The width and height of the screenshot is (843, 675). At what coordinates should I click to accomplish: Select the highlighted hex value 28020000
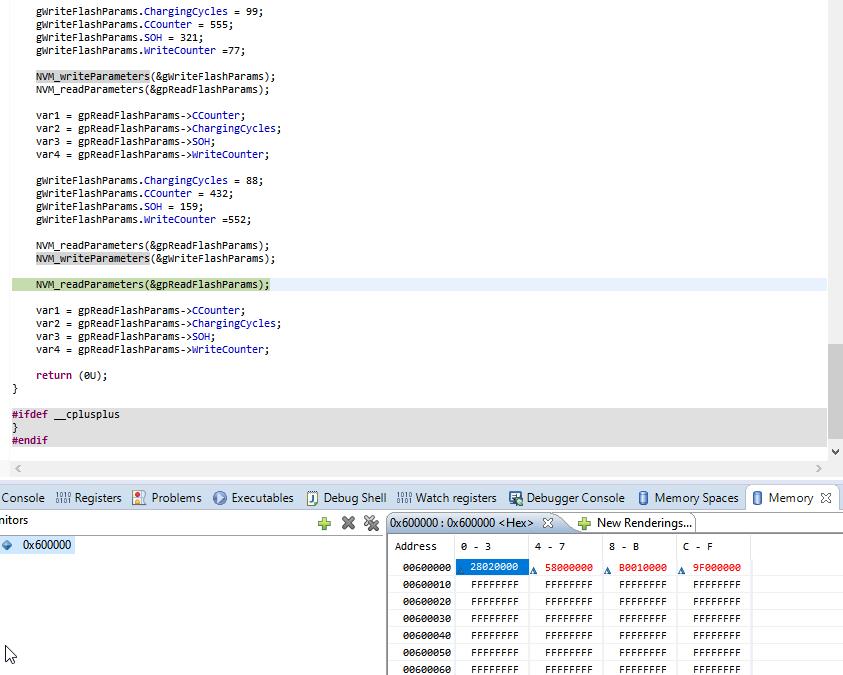click(x=496, y=567)
